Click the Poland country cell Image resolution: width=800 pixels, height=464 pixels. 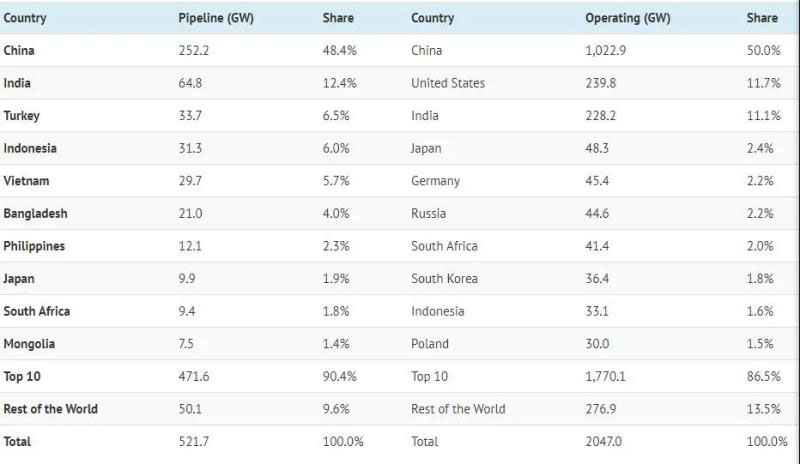430,344
